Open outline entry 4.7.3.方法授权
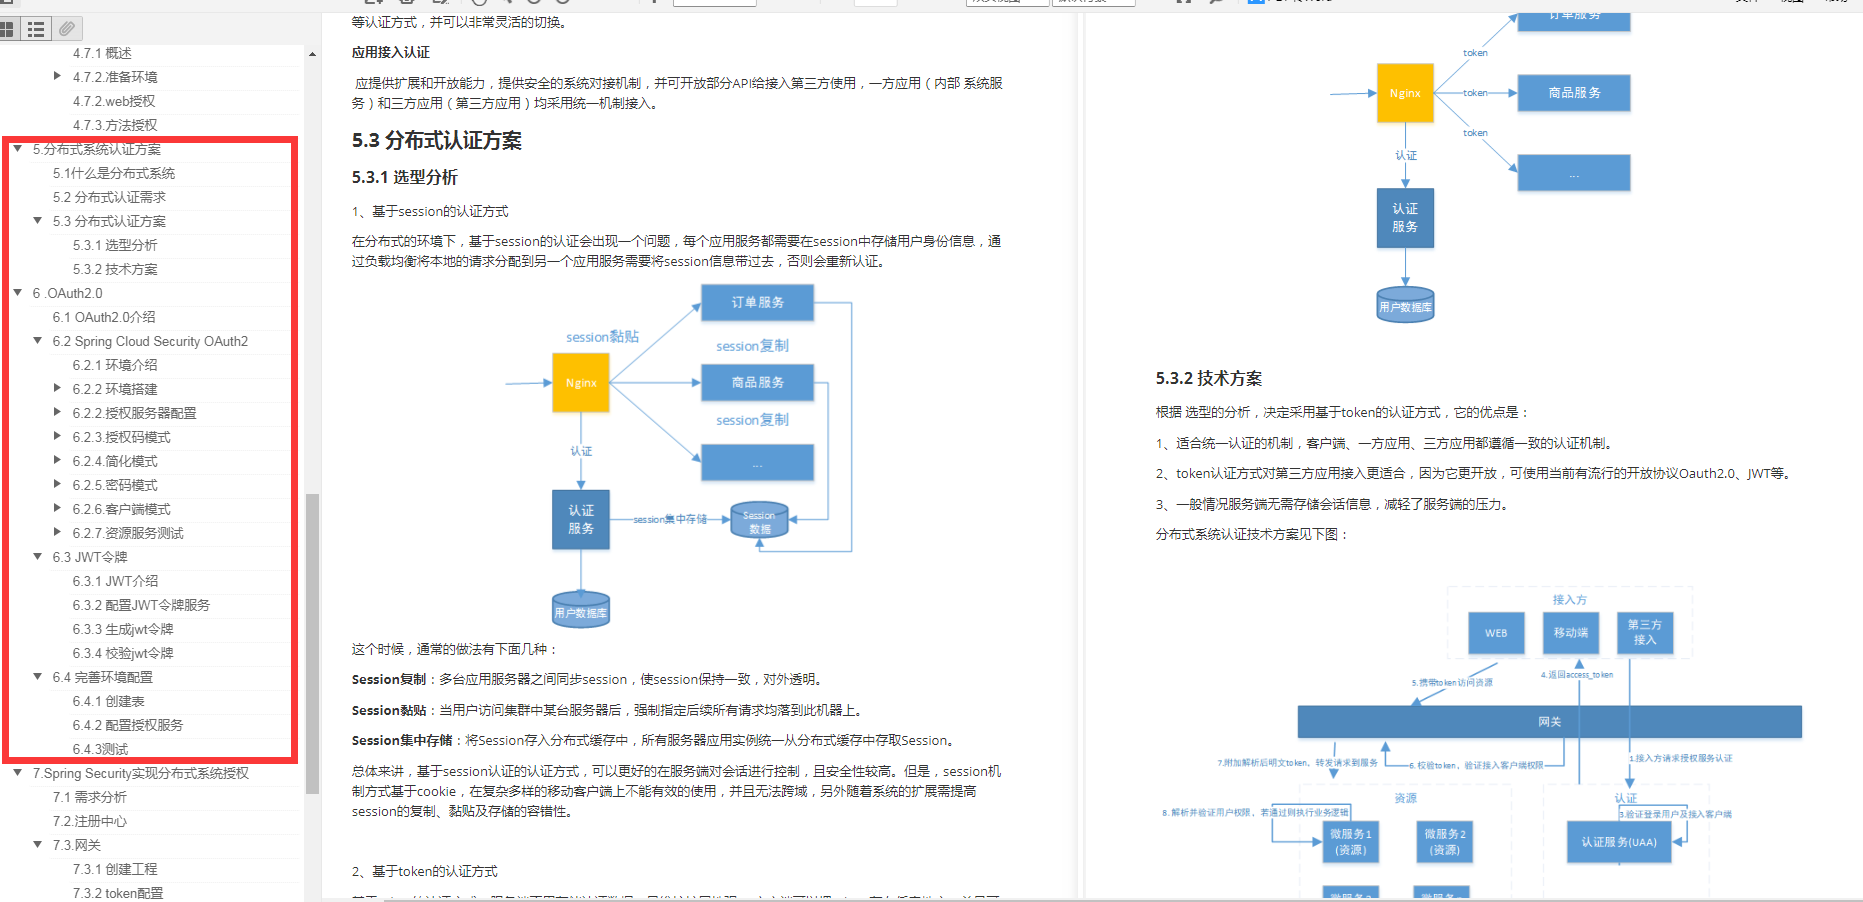The height and width of the screenshot is (902, 1863). (115, 125)
